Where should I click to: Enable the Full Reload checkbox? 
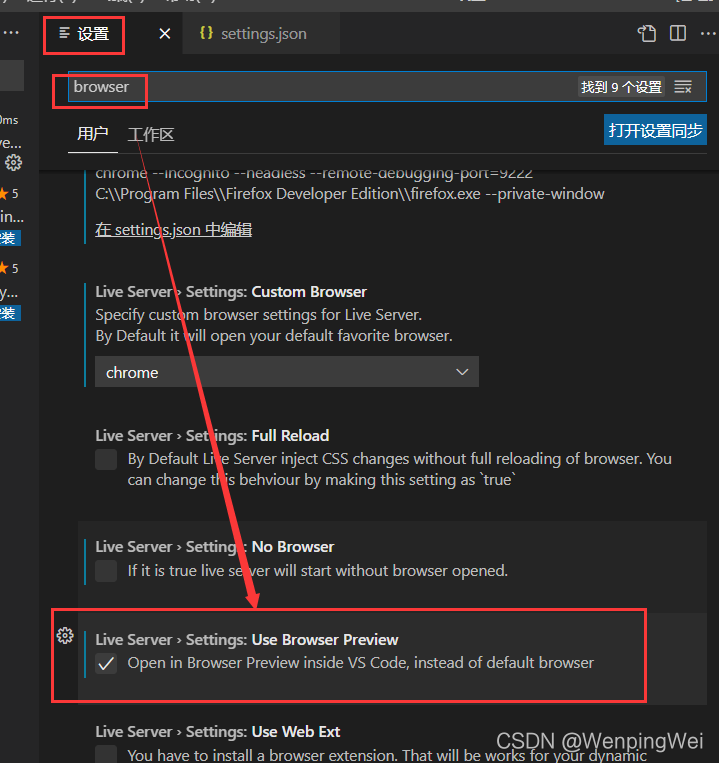coord(106,459)
